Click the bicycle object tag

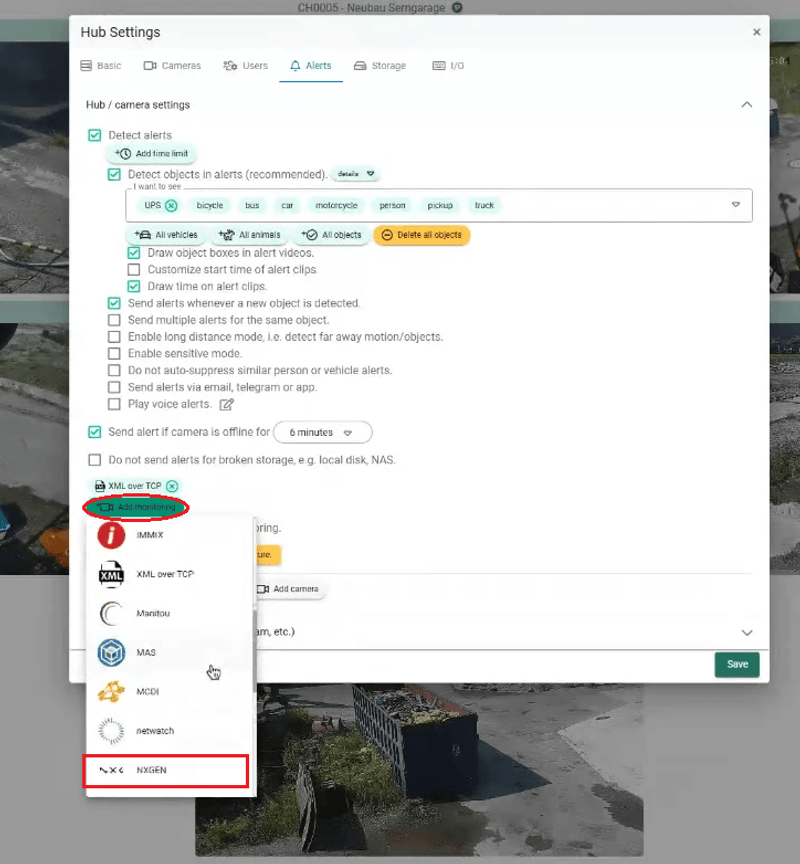click(210, 206)
